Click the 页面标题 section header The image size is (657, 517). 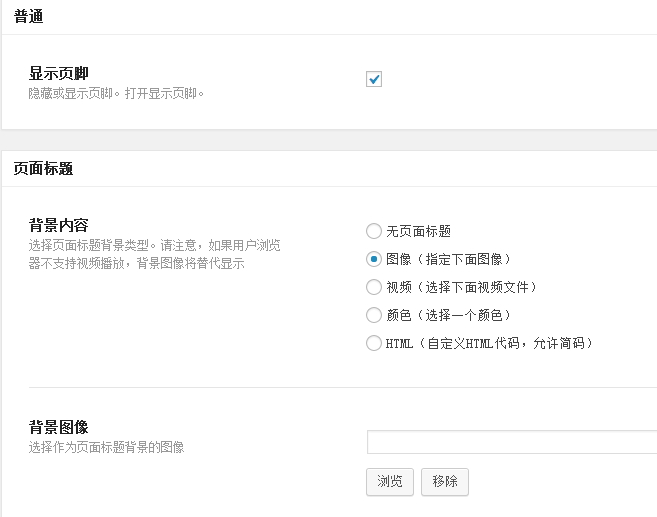point(43,169)
